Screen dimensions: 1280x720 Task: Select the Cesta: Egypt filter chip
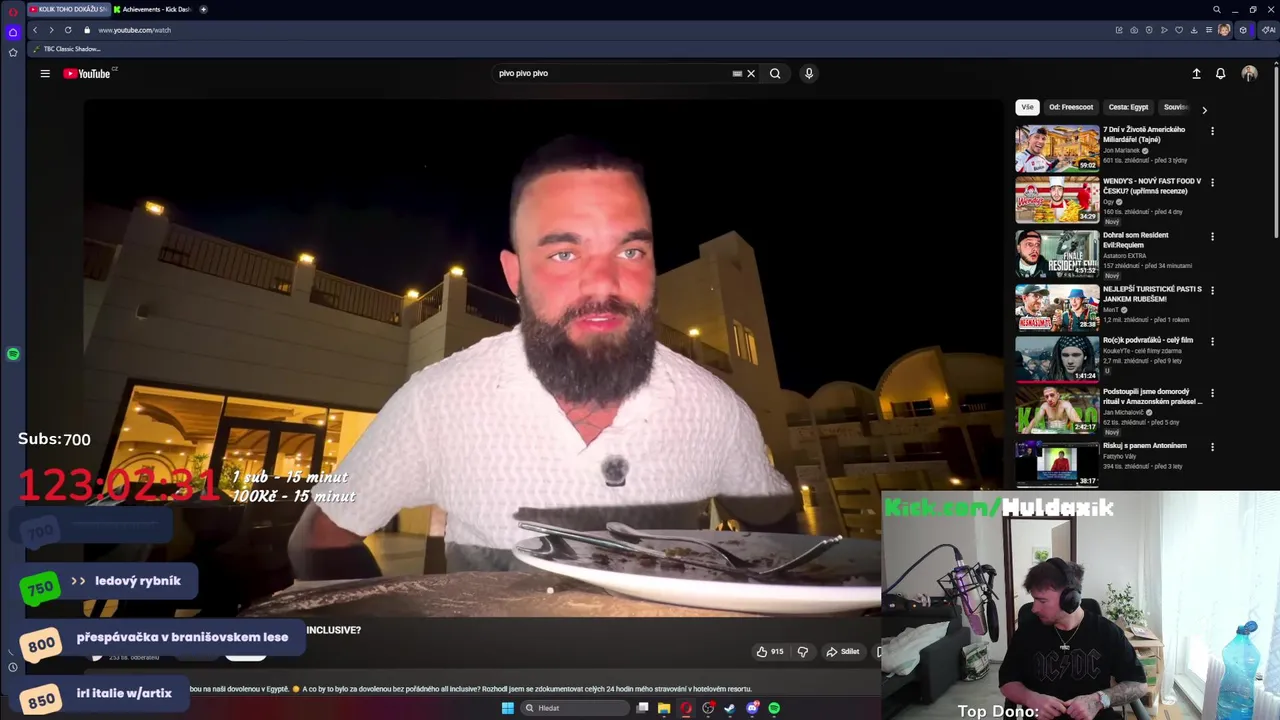[1128, 107]
